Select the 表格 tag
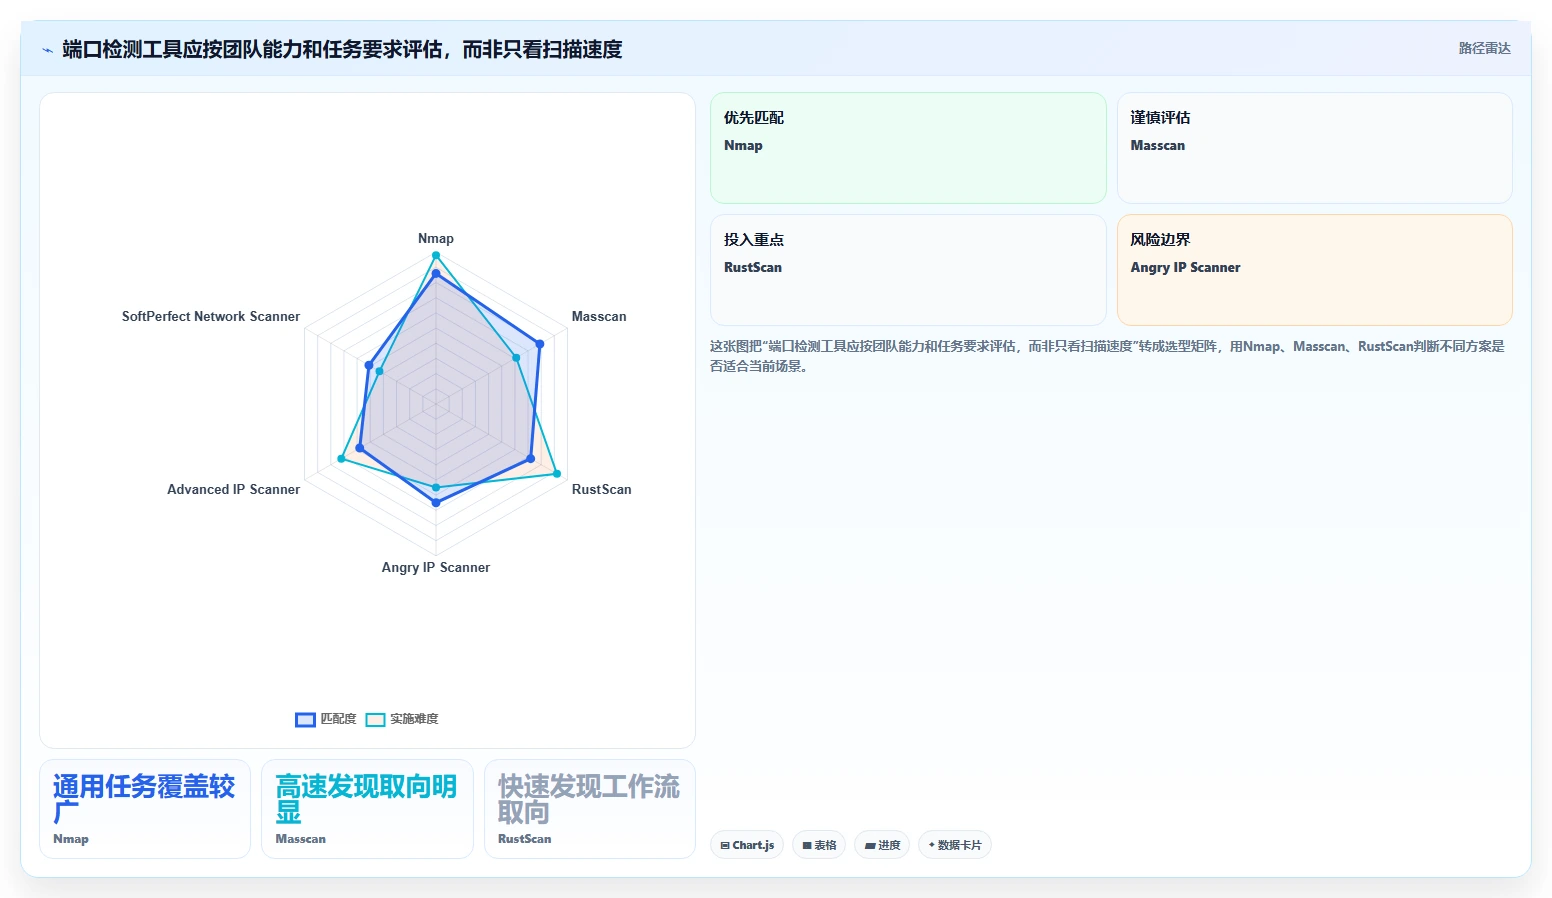Image resolution: width=1552 pixels, height=898 pixels. tap(819, 845)
